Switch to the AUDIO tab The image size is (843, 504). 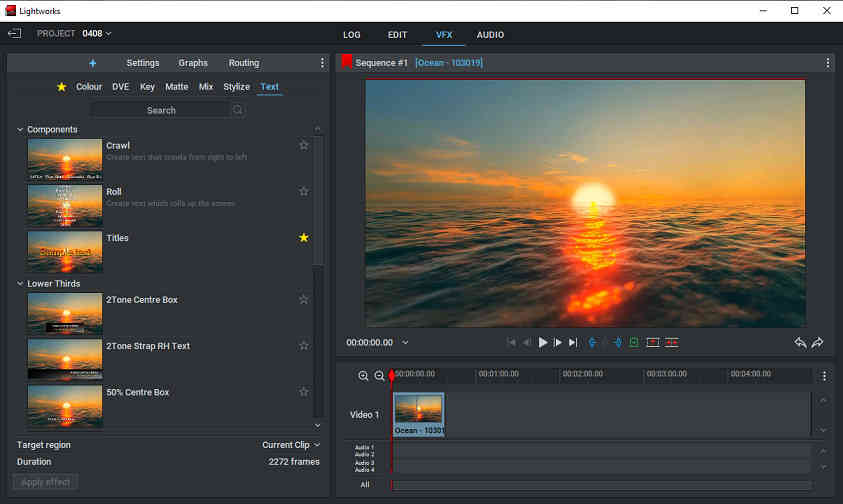click(x=490, y=35)
